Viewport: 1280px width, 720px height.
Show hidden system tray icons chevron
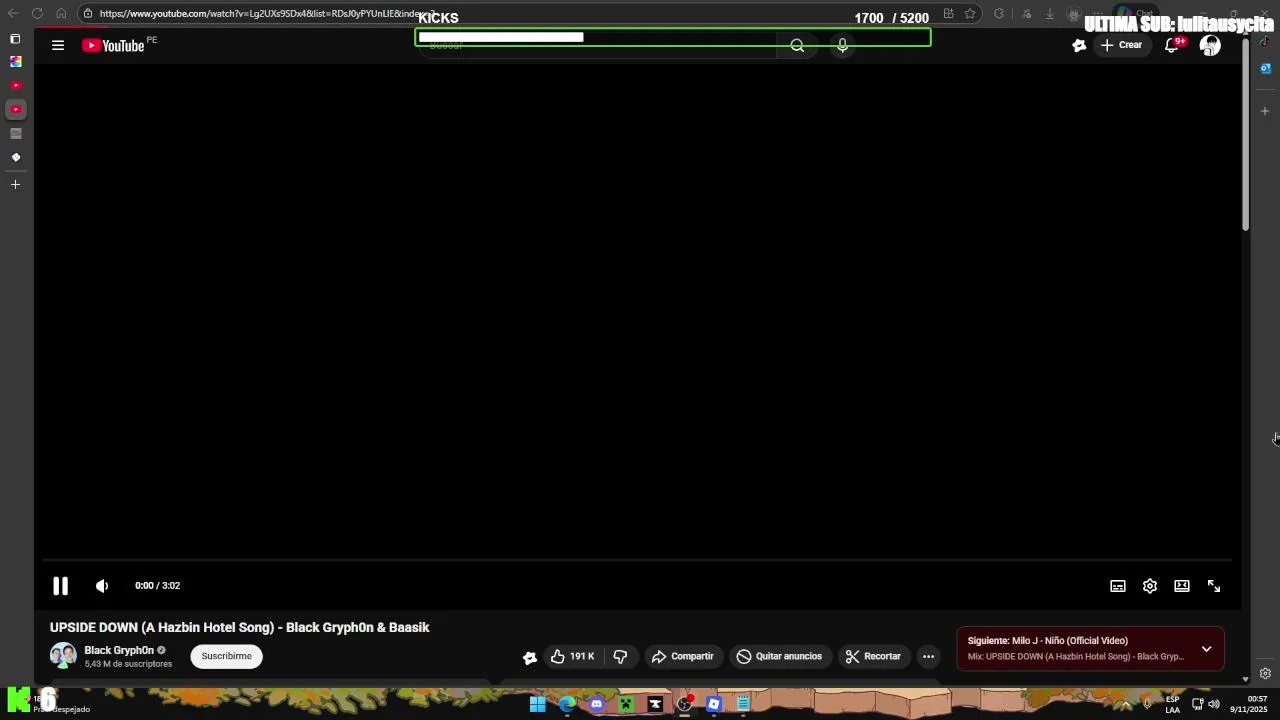click(x=1126, y=704)
